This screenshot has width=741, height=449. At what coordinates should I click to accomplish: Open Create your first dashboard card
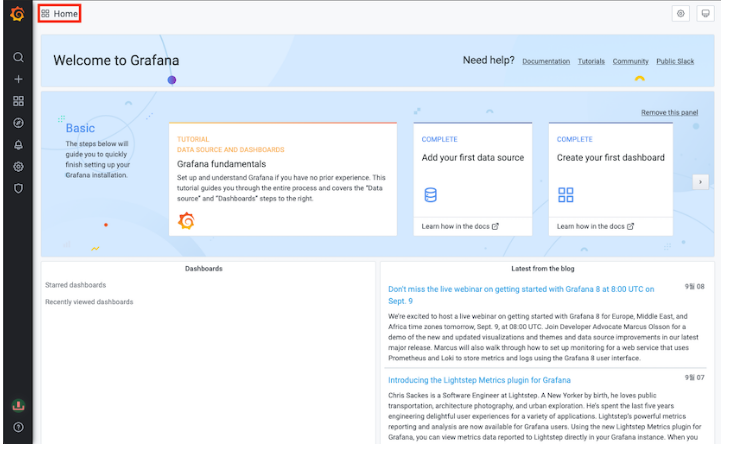coord(611,179)
